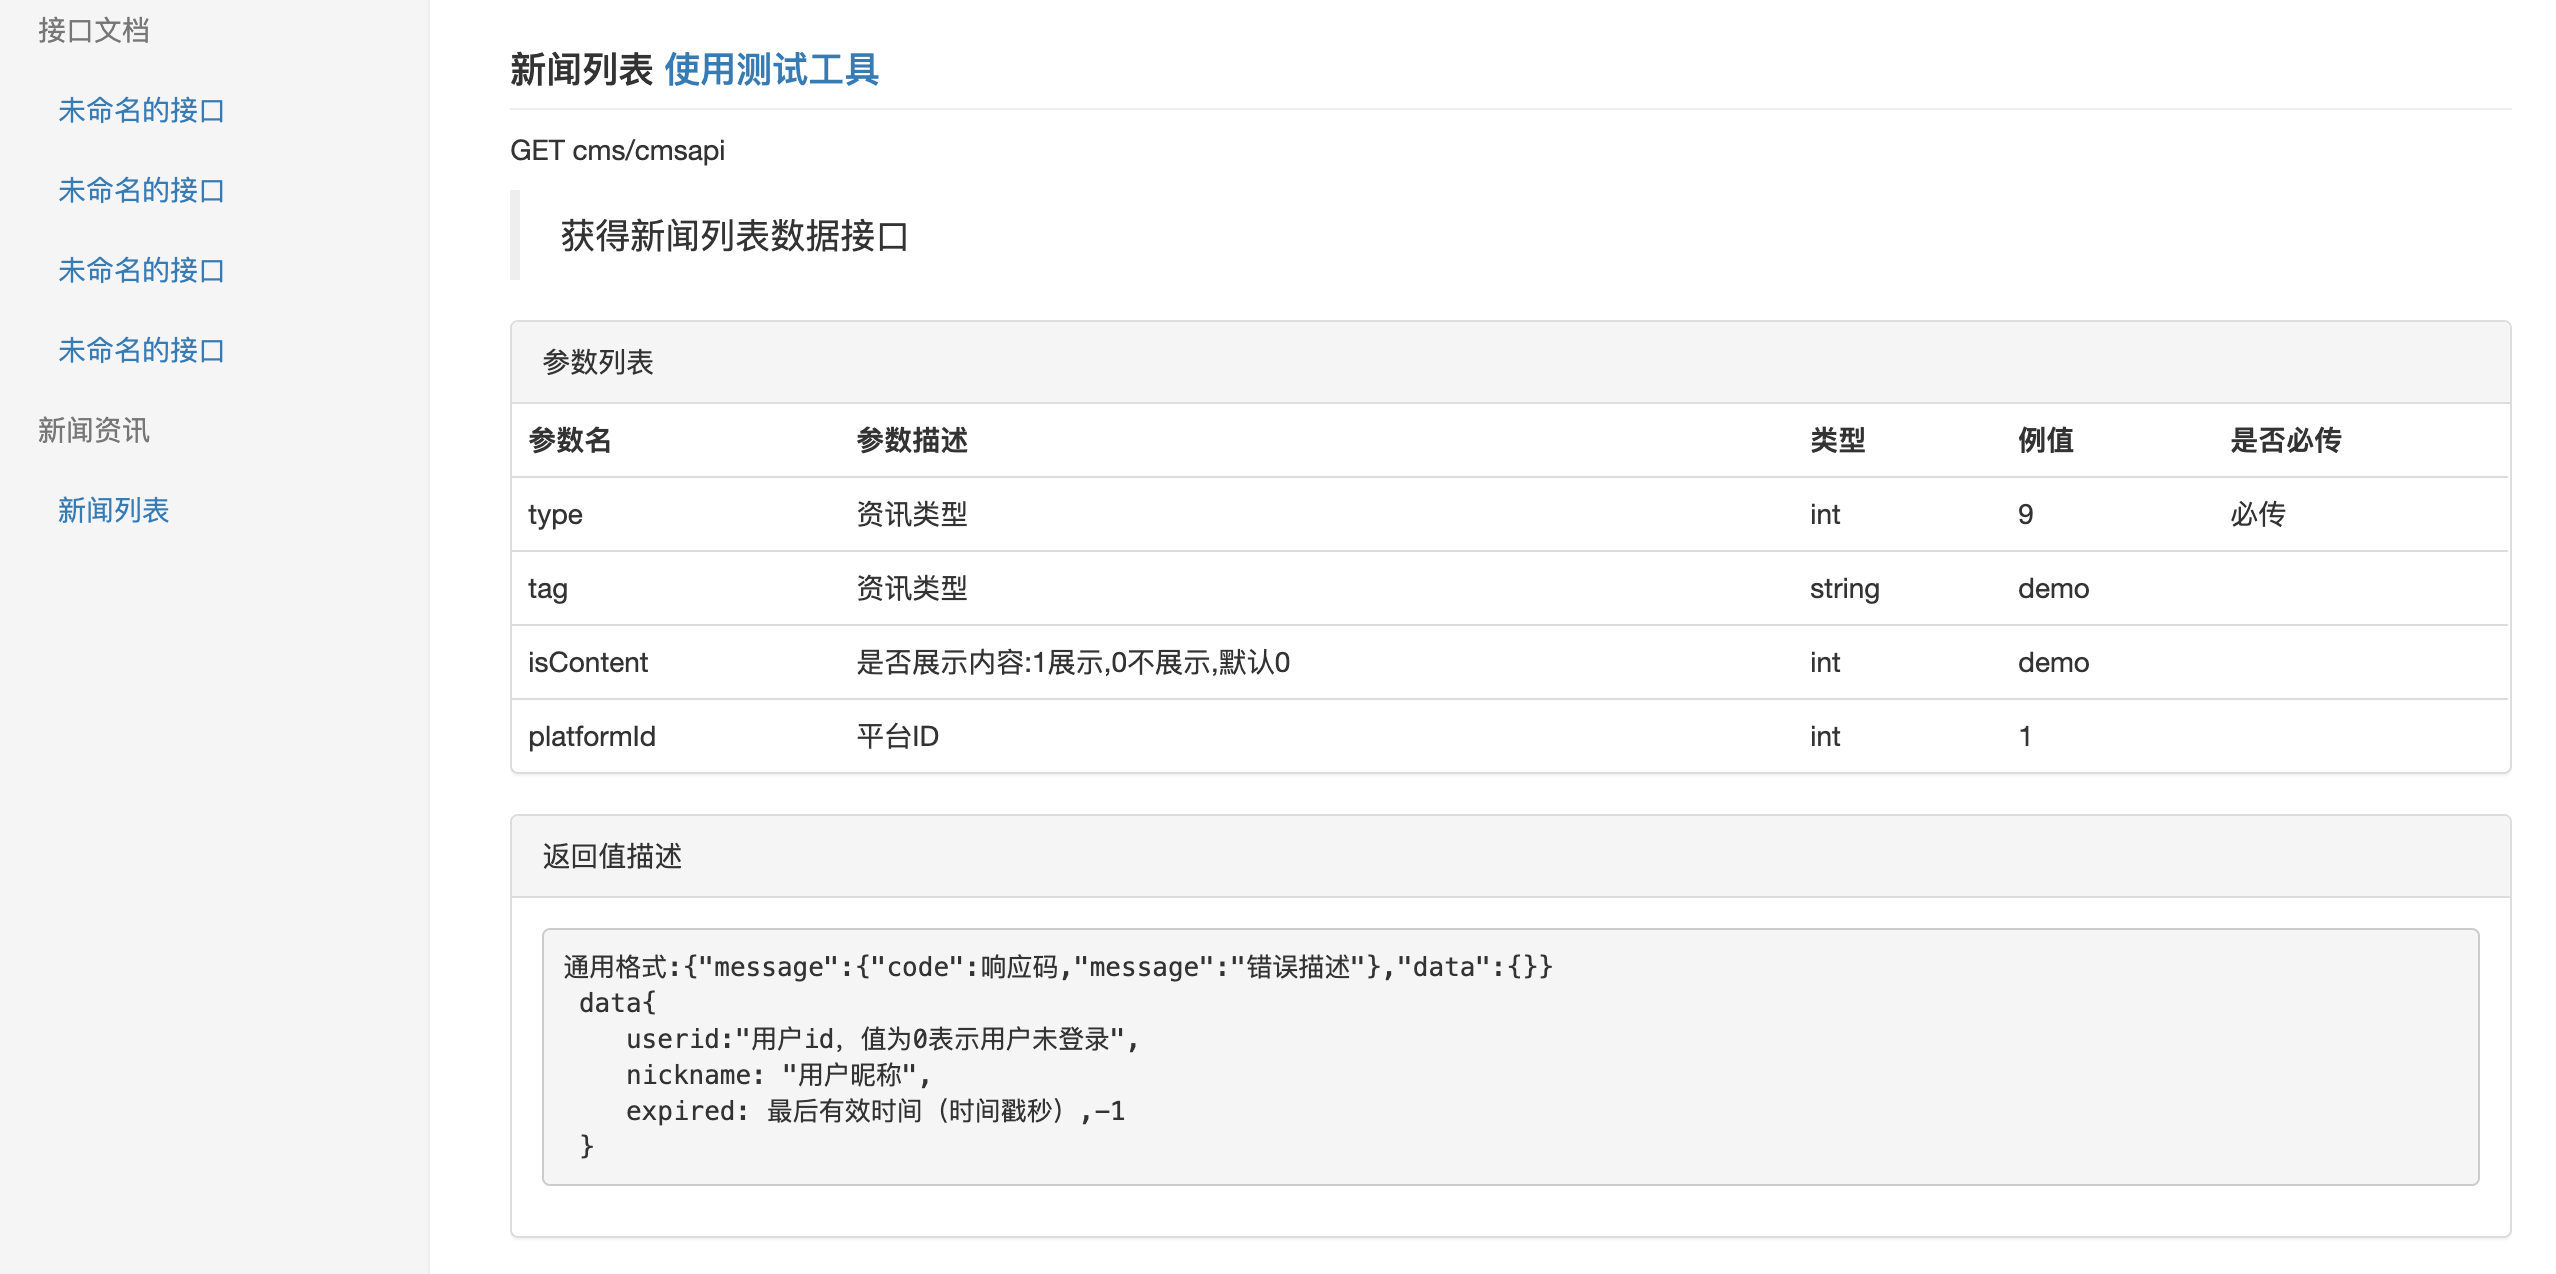Click the 是否必传 column header
This screenshot has height=1274, width=2556.
tap(2285, 440)
